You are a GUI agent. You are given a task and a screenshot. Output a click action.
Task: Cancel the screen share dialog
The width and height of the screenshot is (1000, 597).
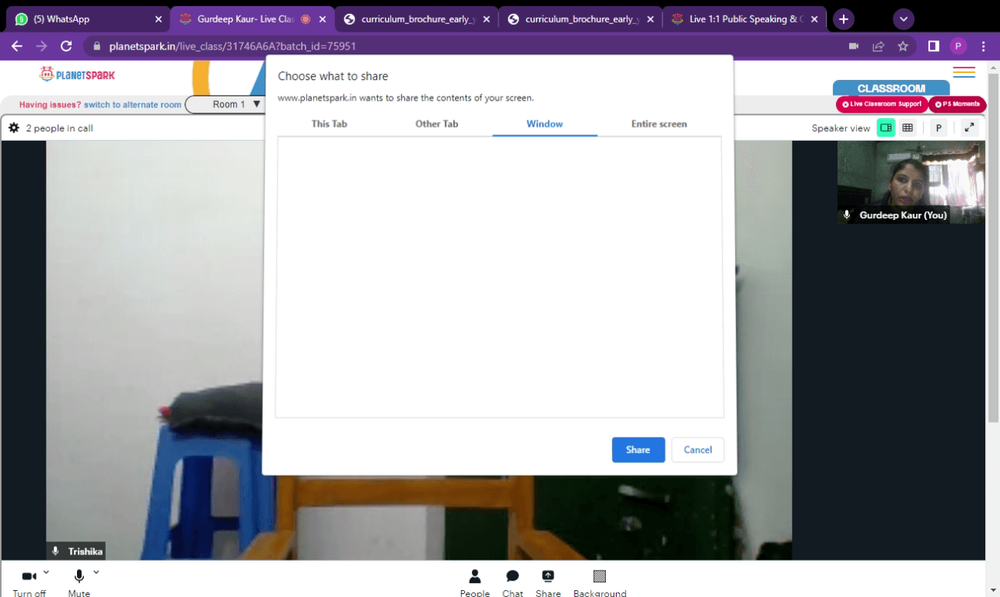point(698,450)
